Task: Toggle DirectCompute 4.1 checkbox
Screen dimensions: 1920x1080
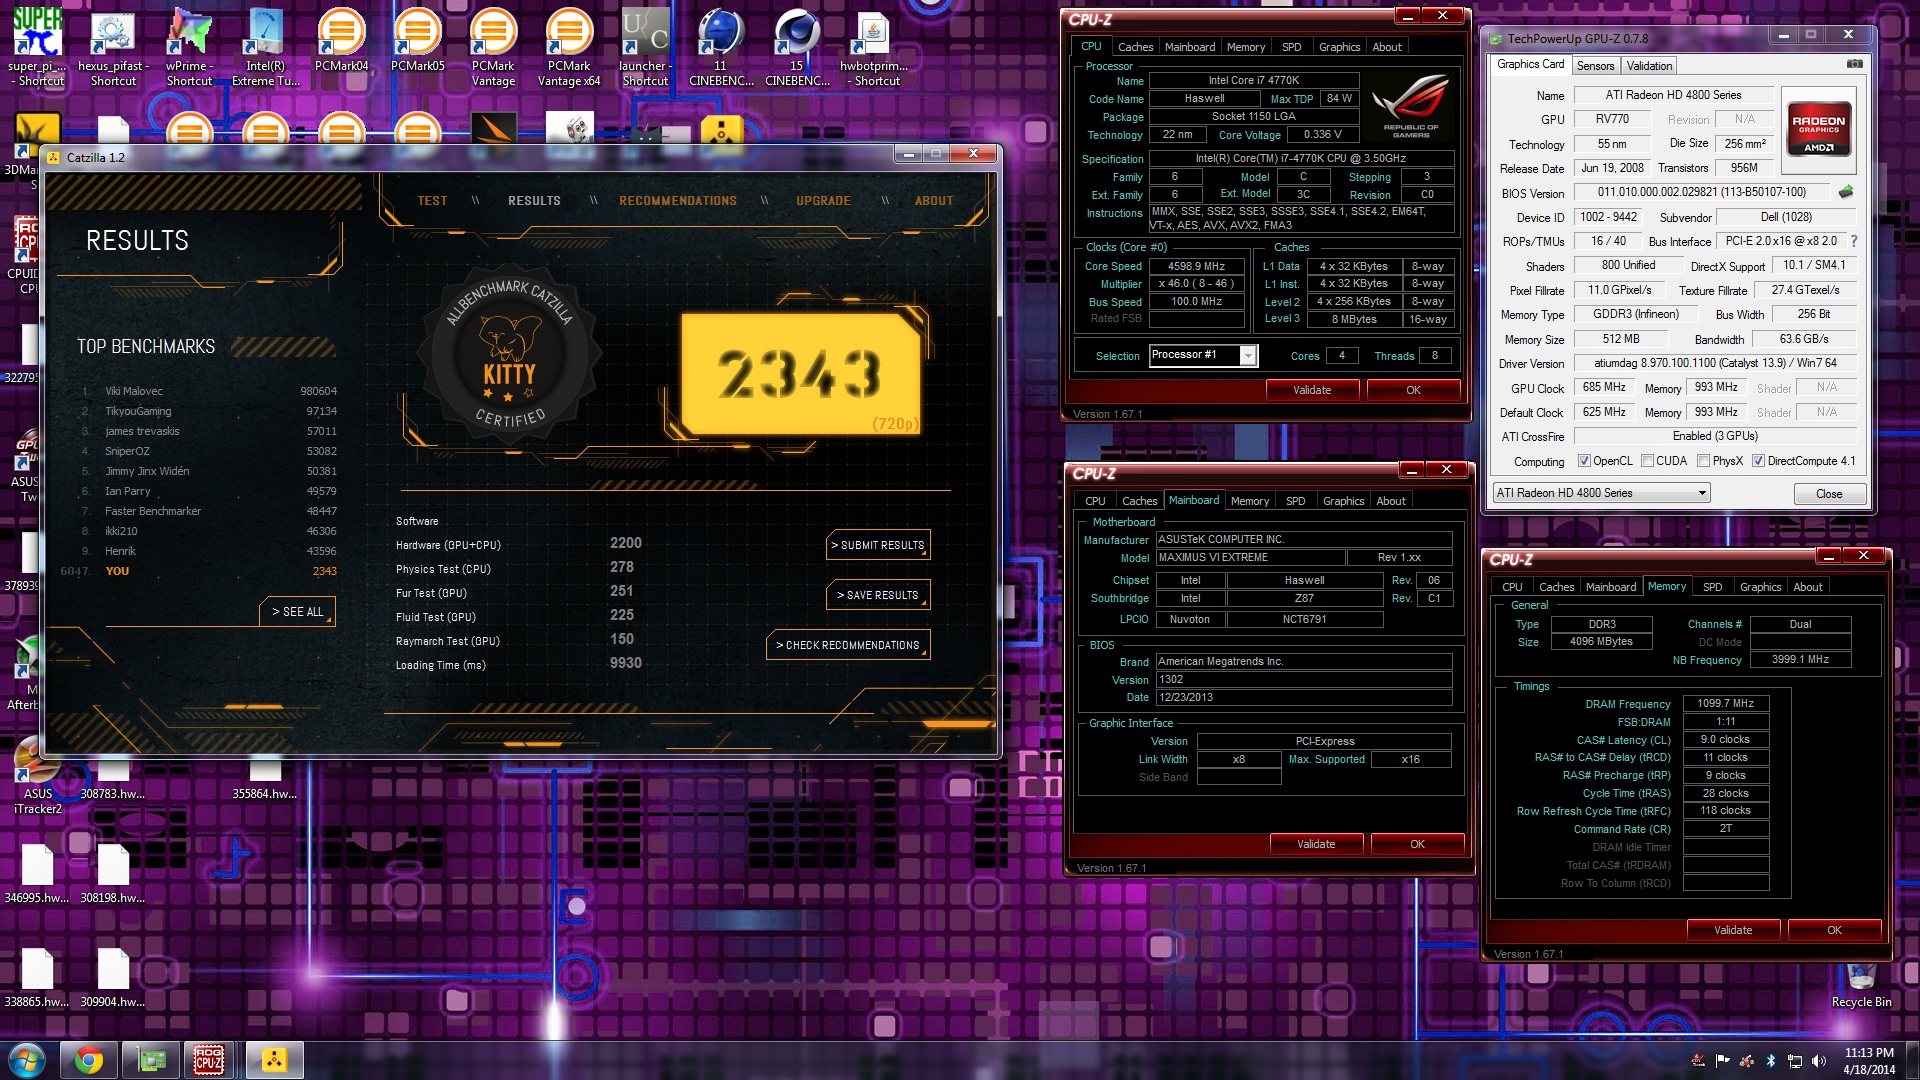Action: pos(1758,461)
